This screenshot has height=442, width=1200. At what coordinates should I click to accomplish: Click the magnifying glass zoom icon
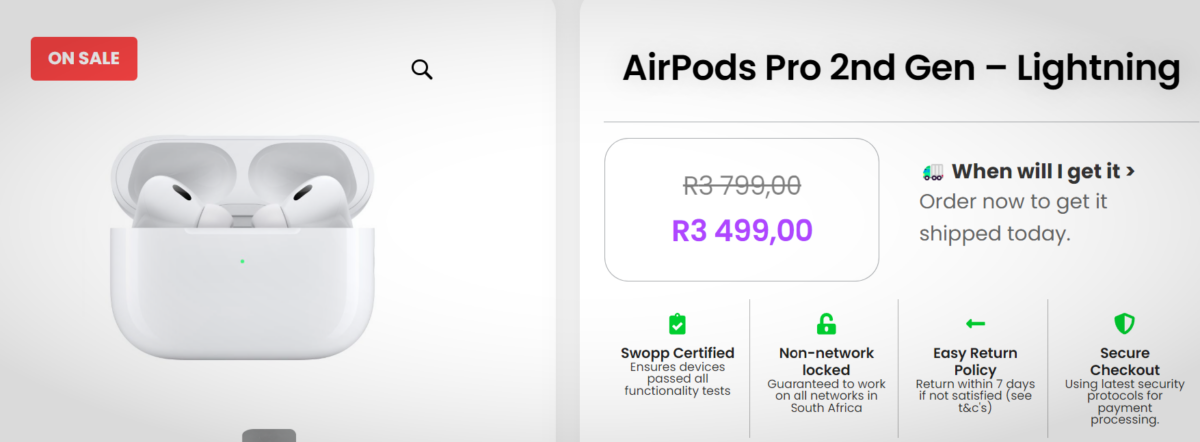coord(422,69)
